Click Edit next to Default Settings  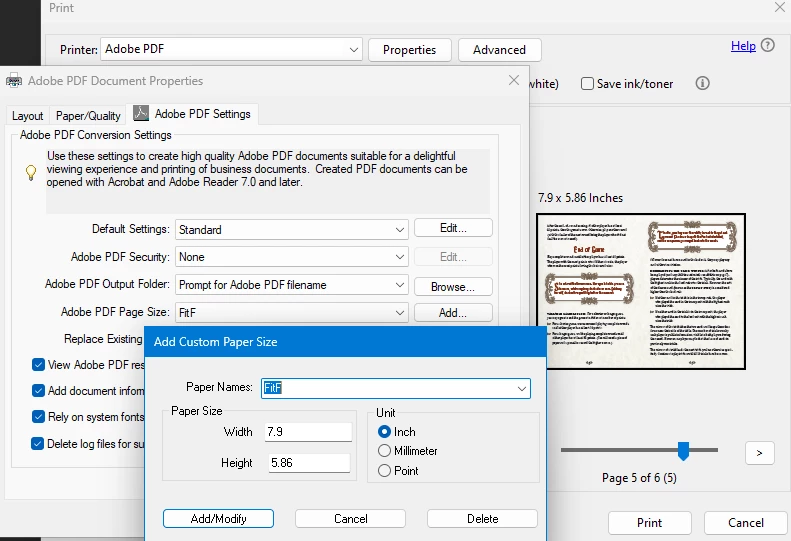[453, 228]
